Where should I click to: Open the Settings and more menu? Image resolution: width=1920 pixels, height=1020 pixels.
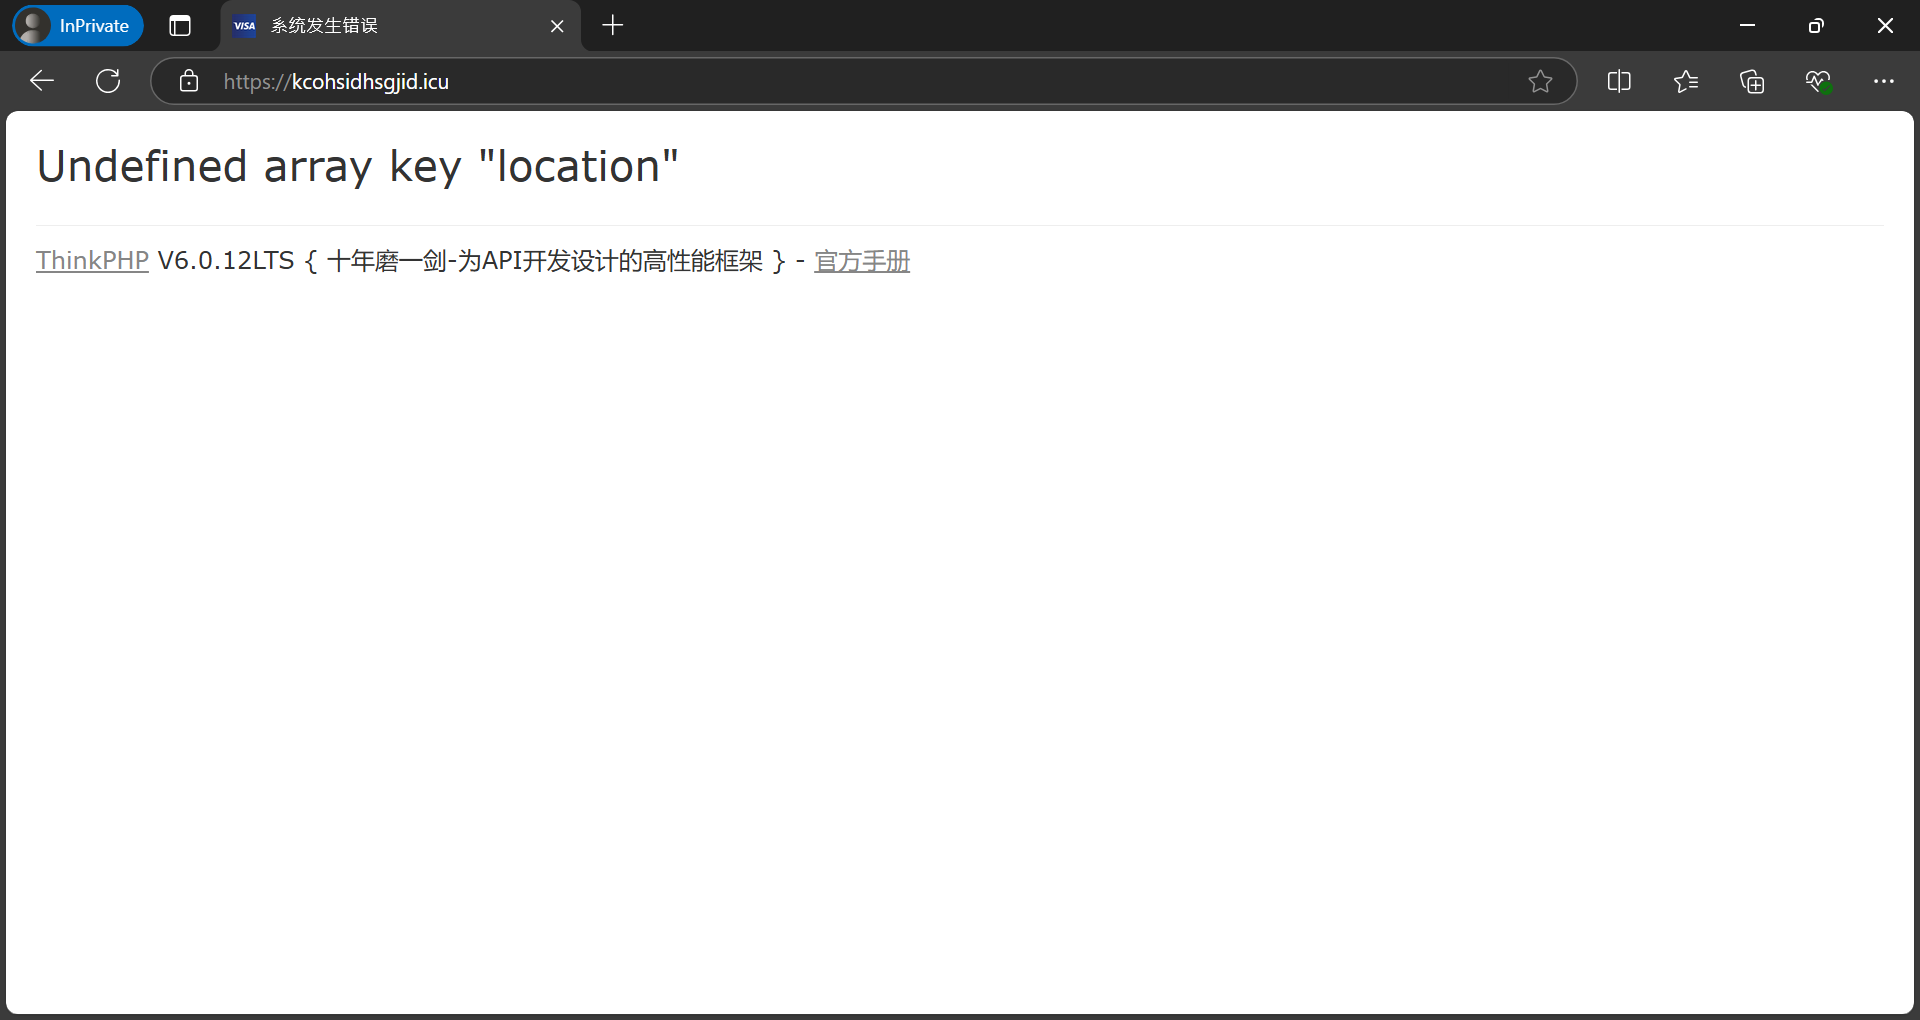click(x=1884, y=81)
